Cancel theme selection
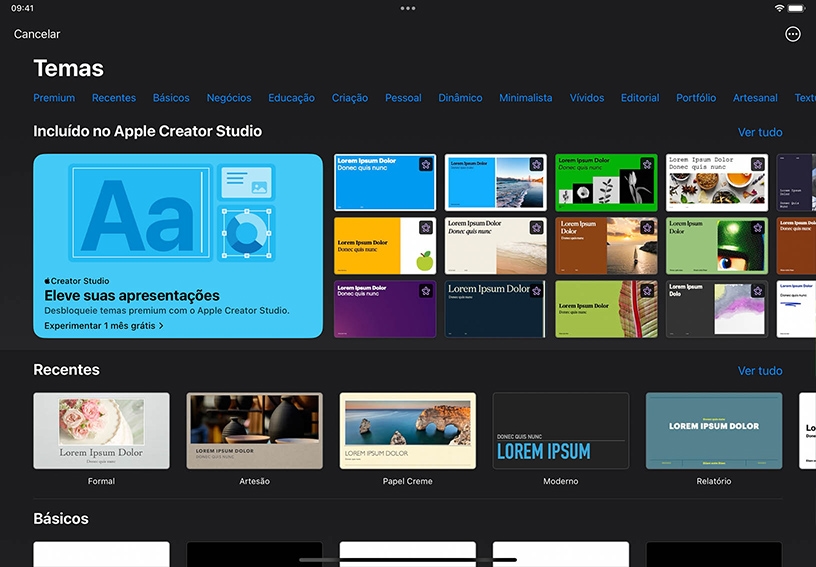Image resolution: width=816 pixels, height=567 pixels. pos(37,34)
